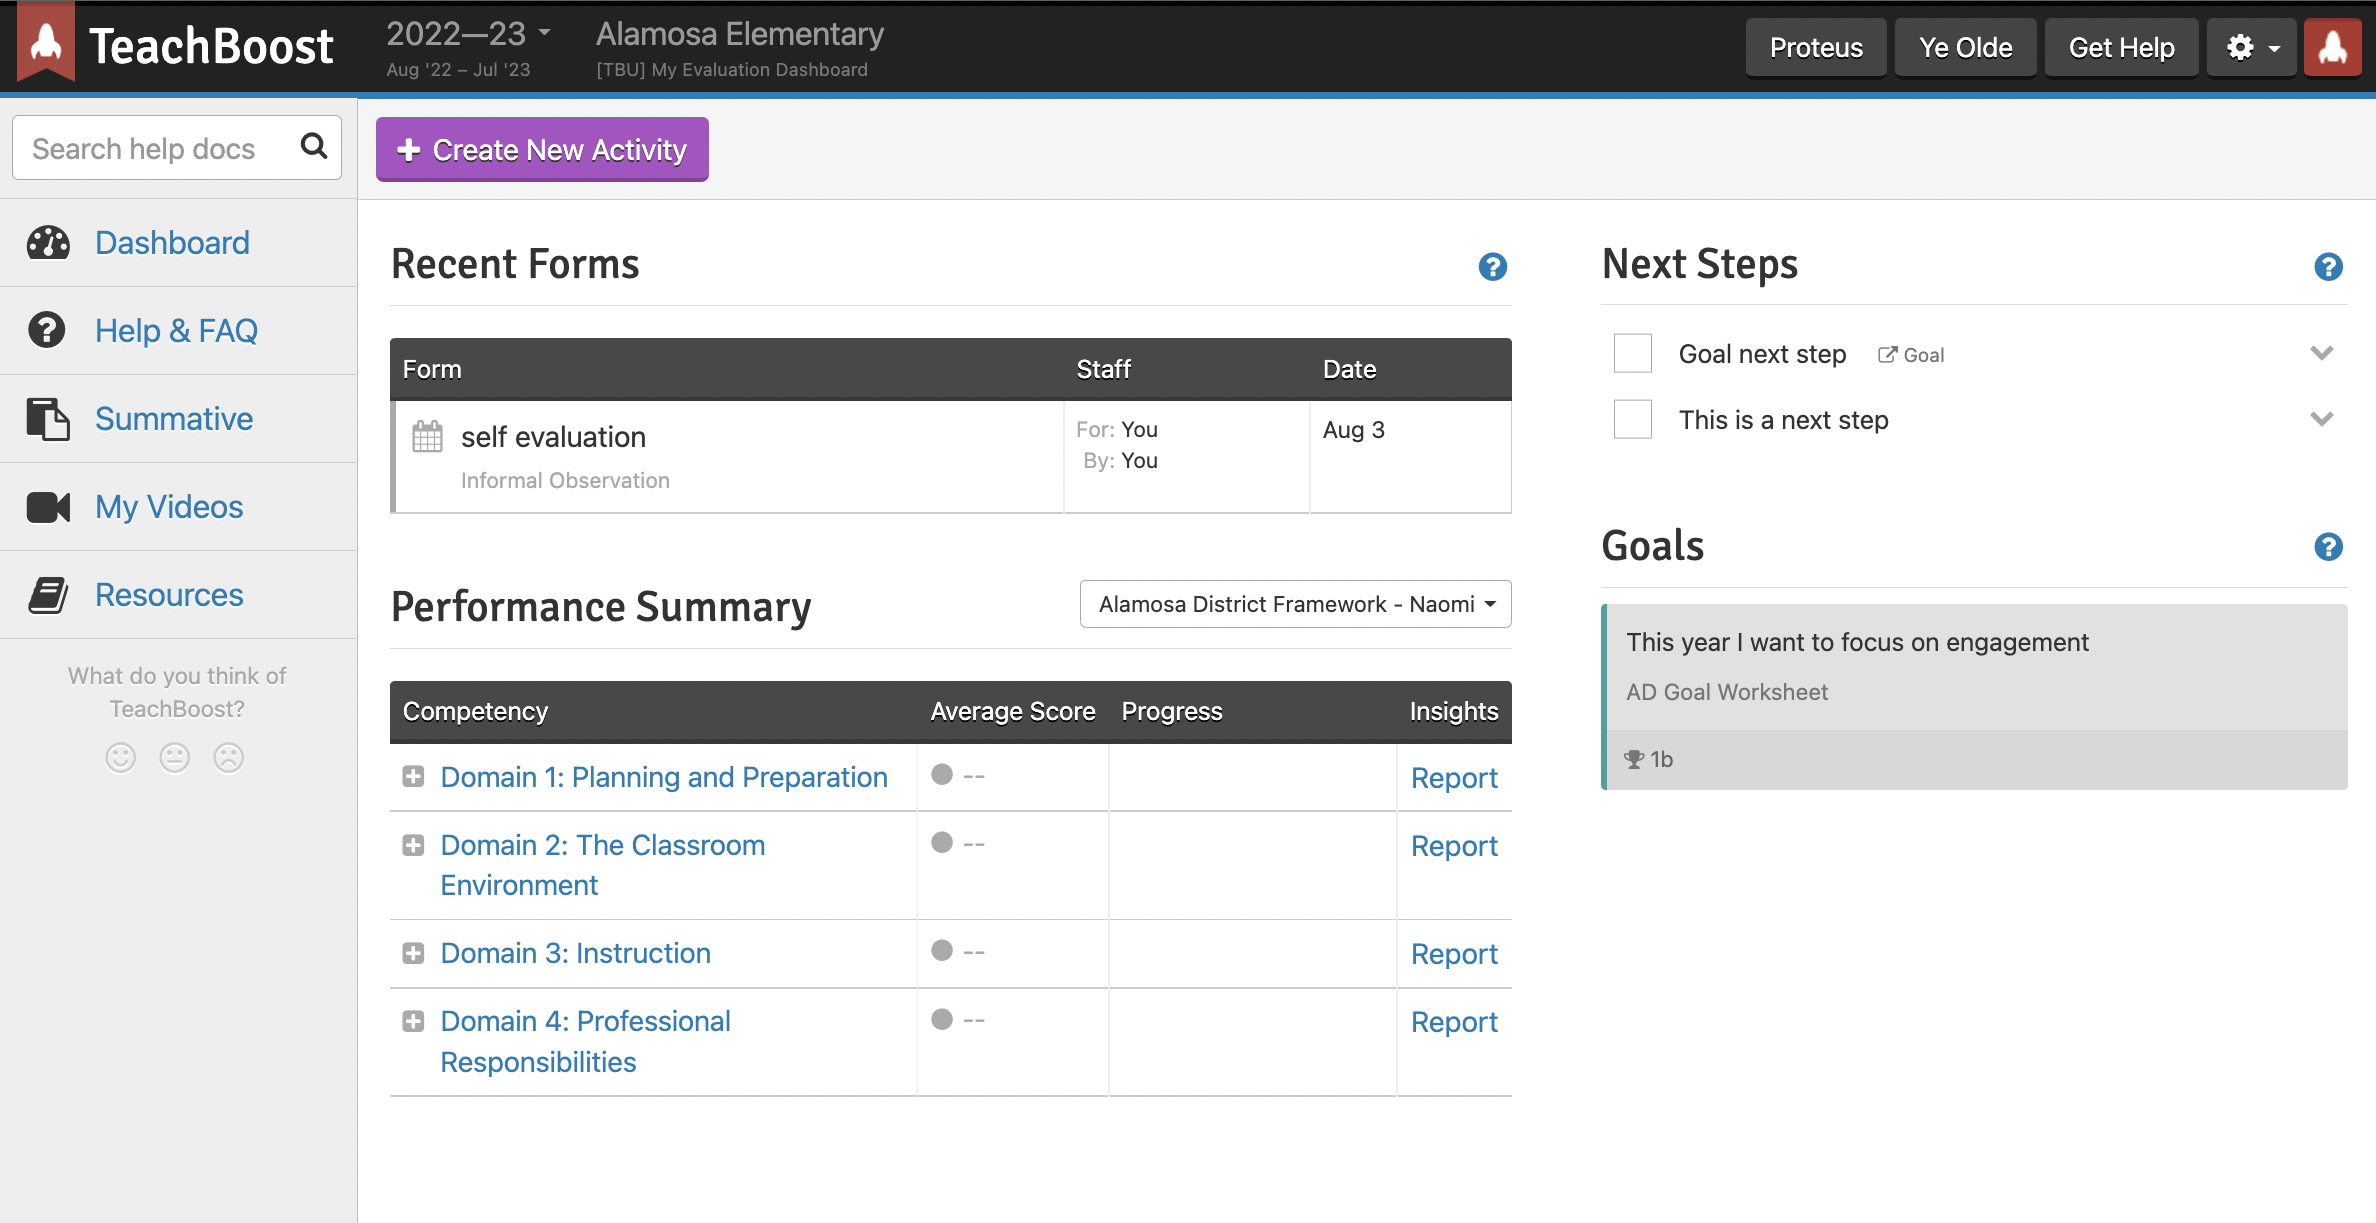Open Domain 2: The Classroom Environment link
The width and height of the screenshot is (2376, 1223).
603,865
